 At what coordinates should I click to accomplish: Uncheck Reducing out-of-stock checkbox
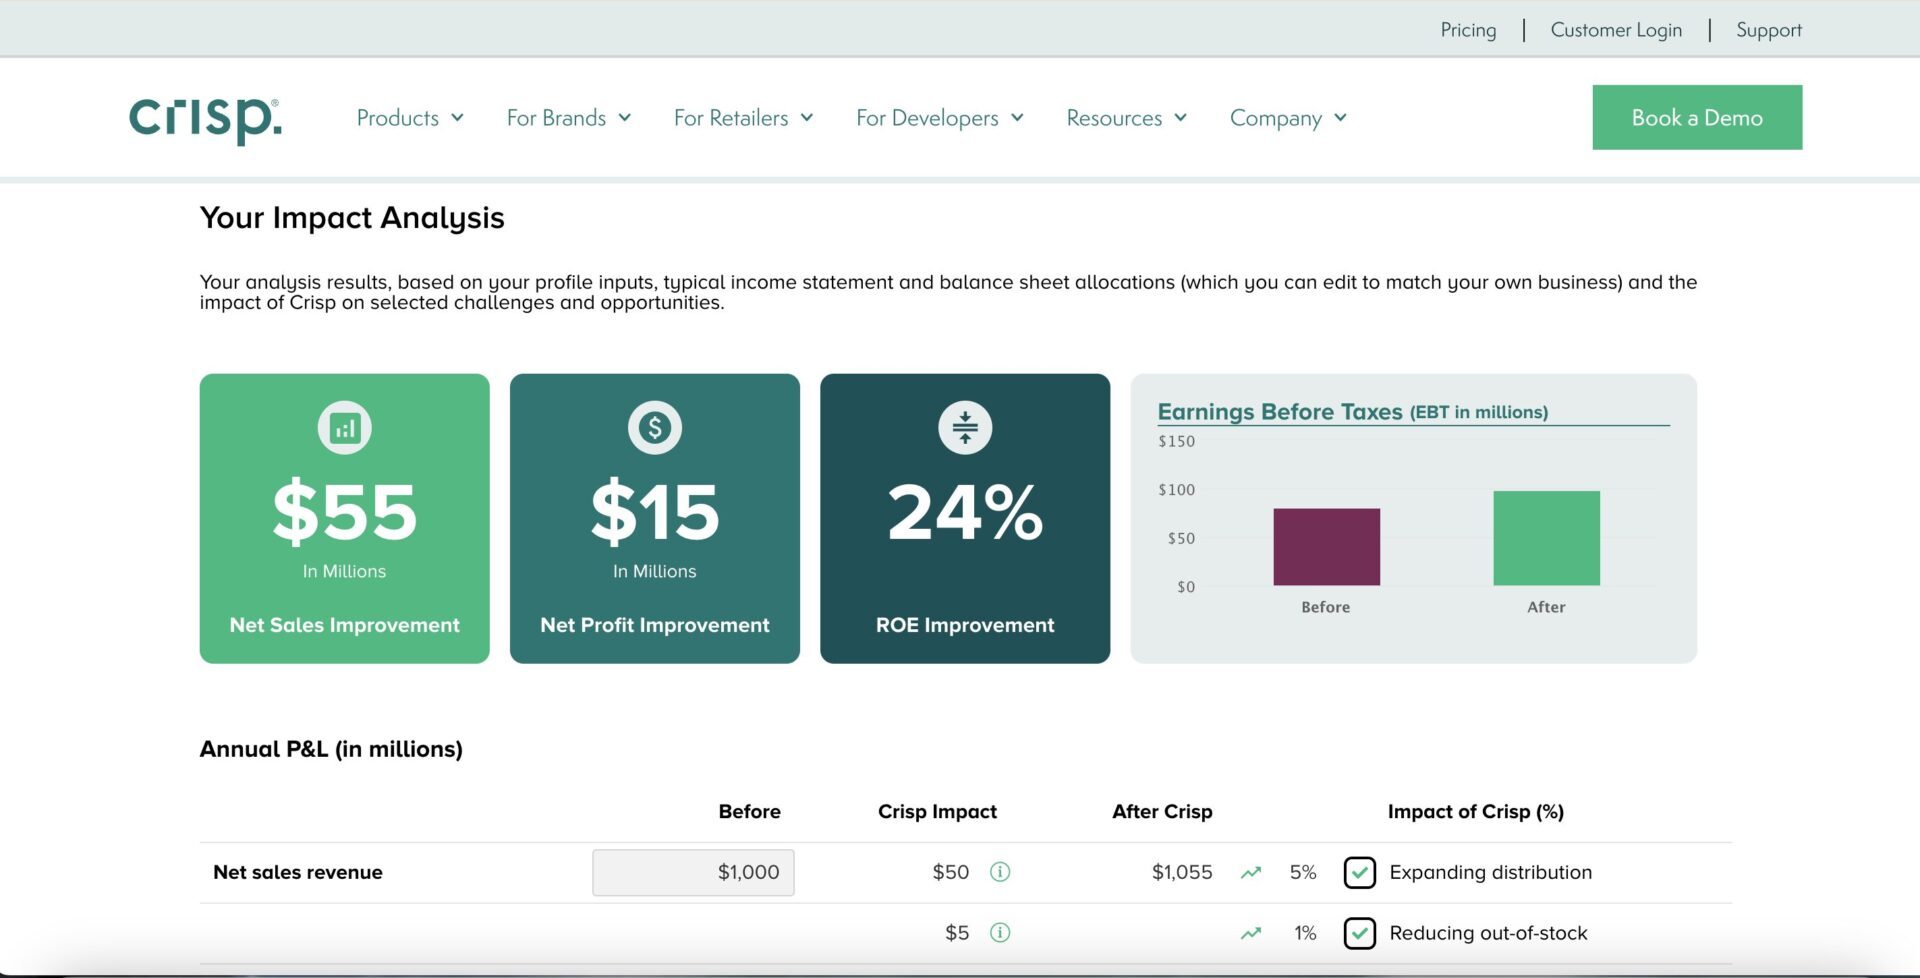pyautogui.click(x=1360, y=933)
